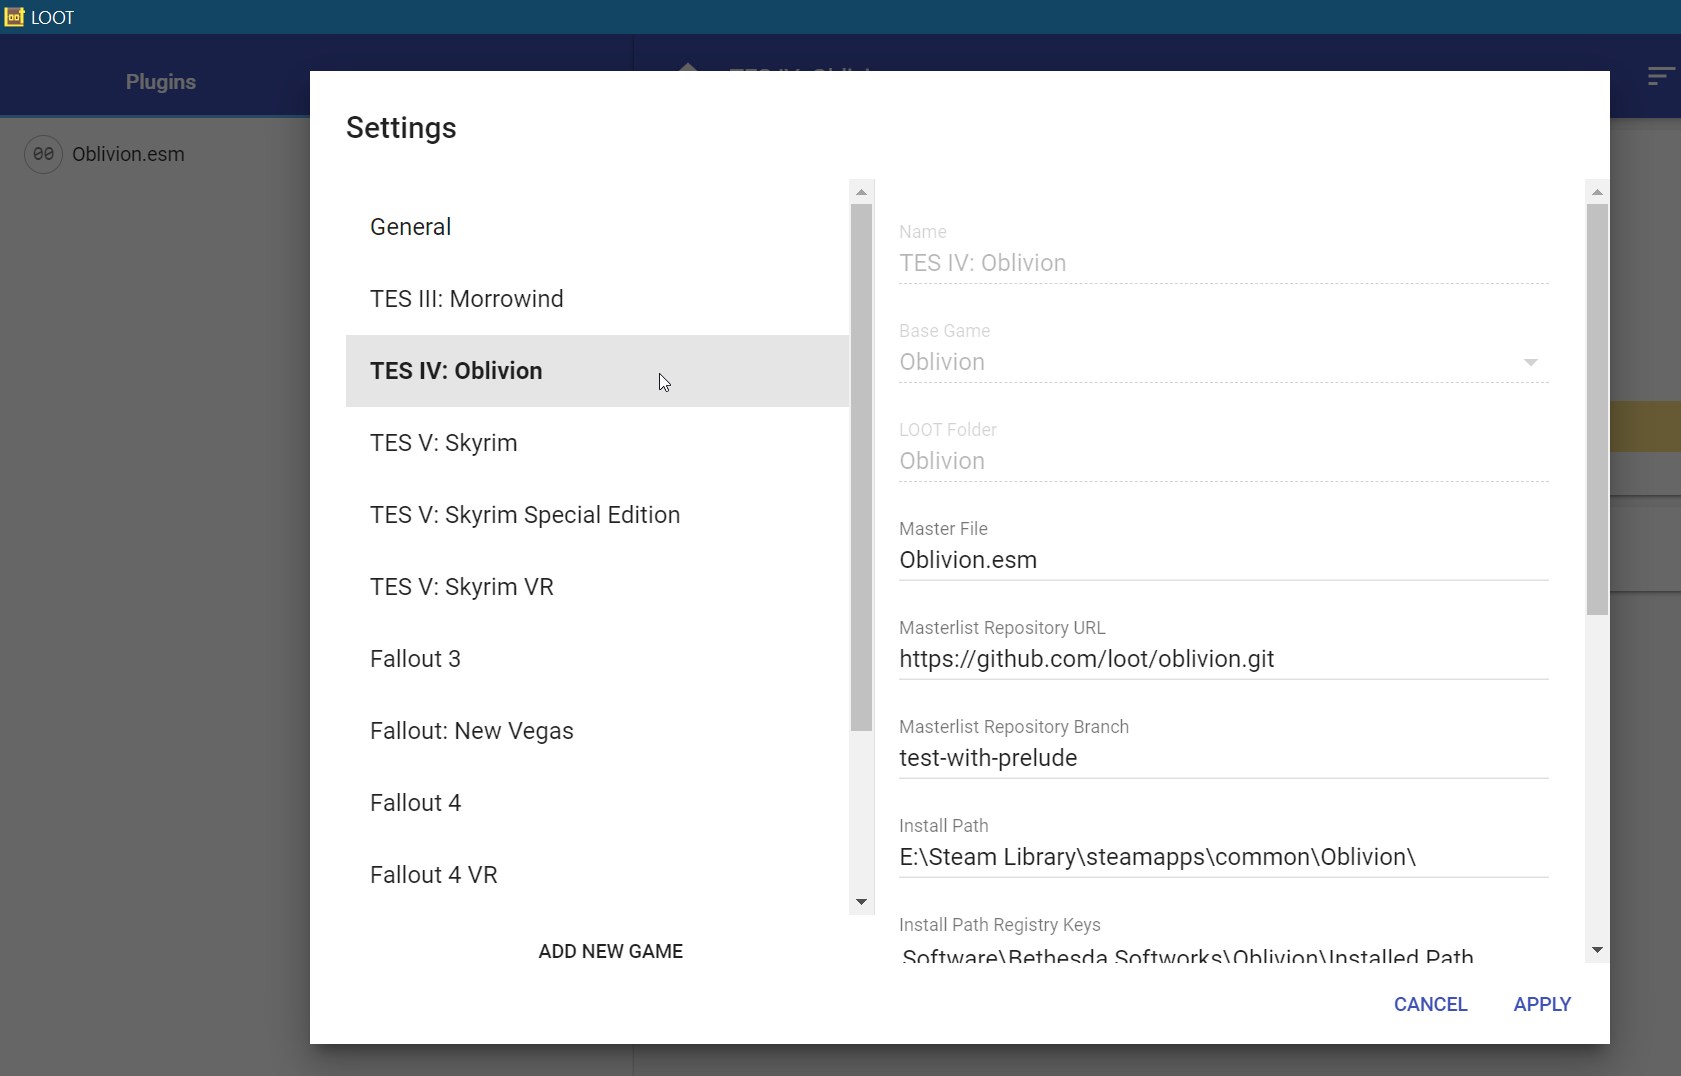Viewport: 1681px width, 1076px height.
Task: Select TES V: Skyrim settings
Action: 443,442
